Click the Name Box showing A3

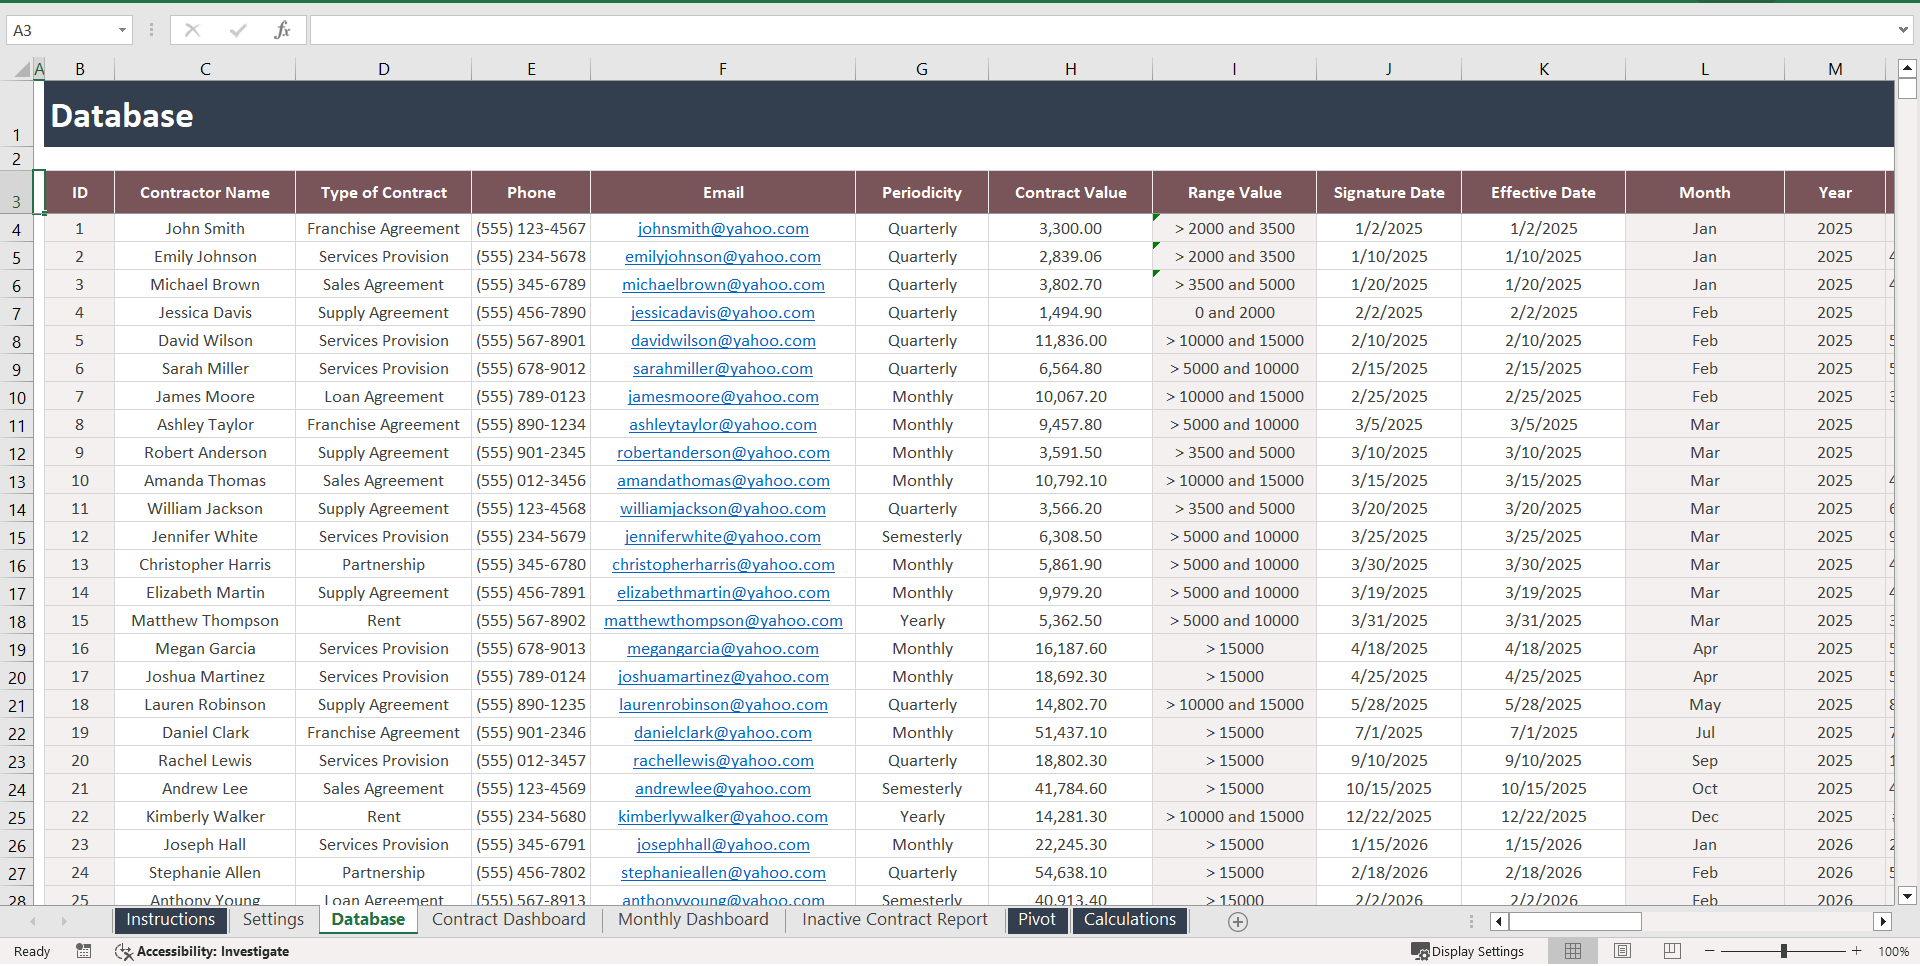tap(60, 30)
